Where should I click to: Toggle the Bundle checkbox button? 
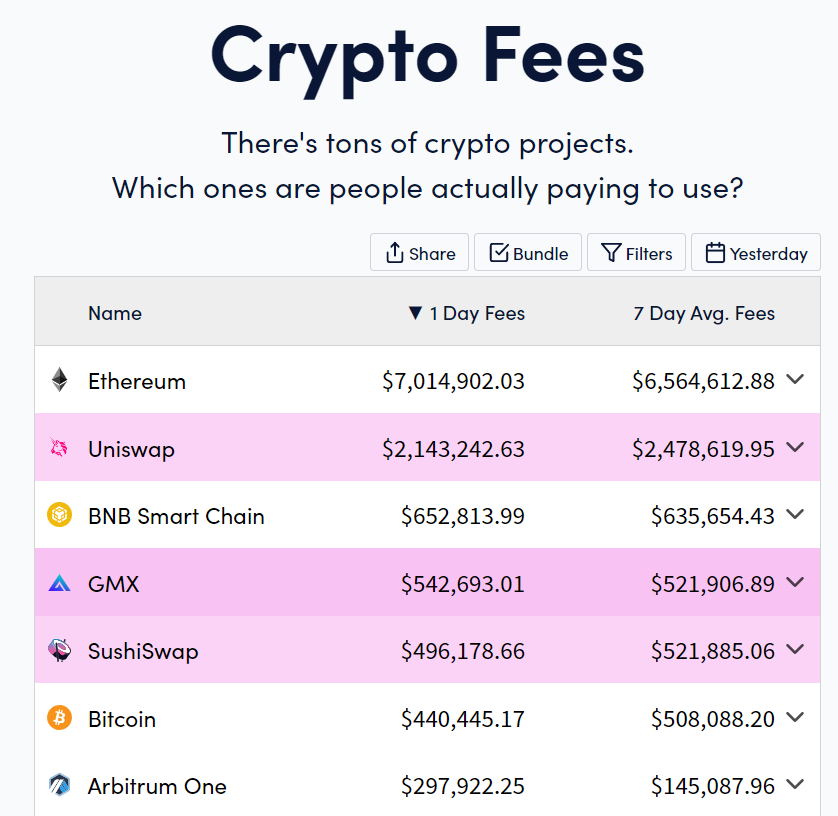click(528, 252)
